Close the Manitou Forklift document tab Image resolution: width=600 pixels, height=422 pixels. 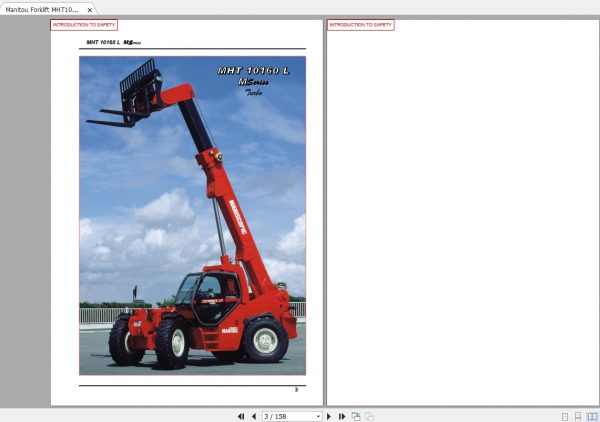point(90,10)
